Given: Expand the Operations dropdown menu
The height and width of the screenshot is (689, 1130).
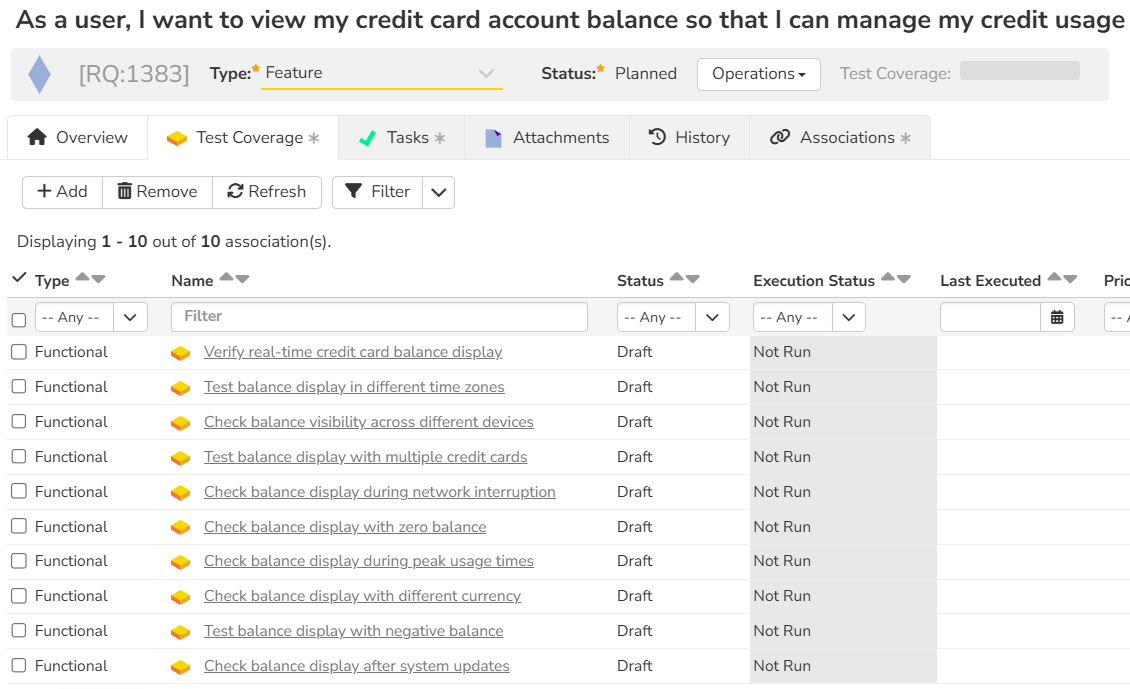Looking at the screenshot, I should point(758,74).
